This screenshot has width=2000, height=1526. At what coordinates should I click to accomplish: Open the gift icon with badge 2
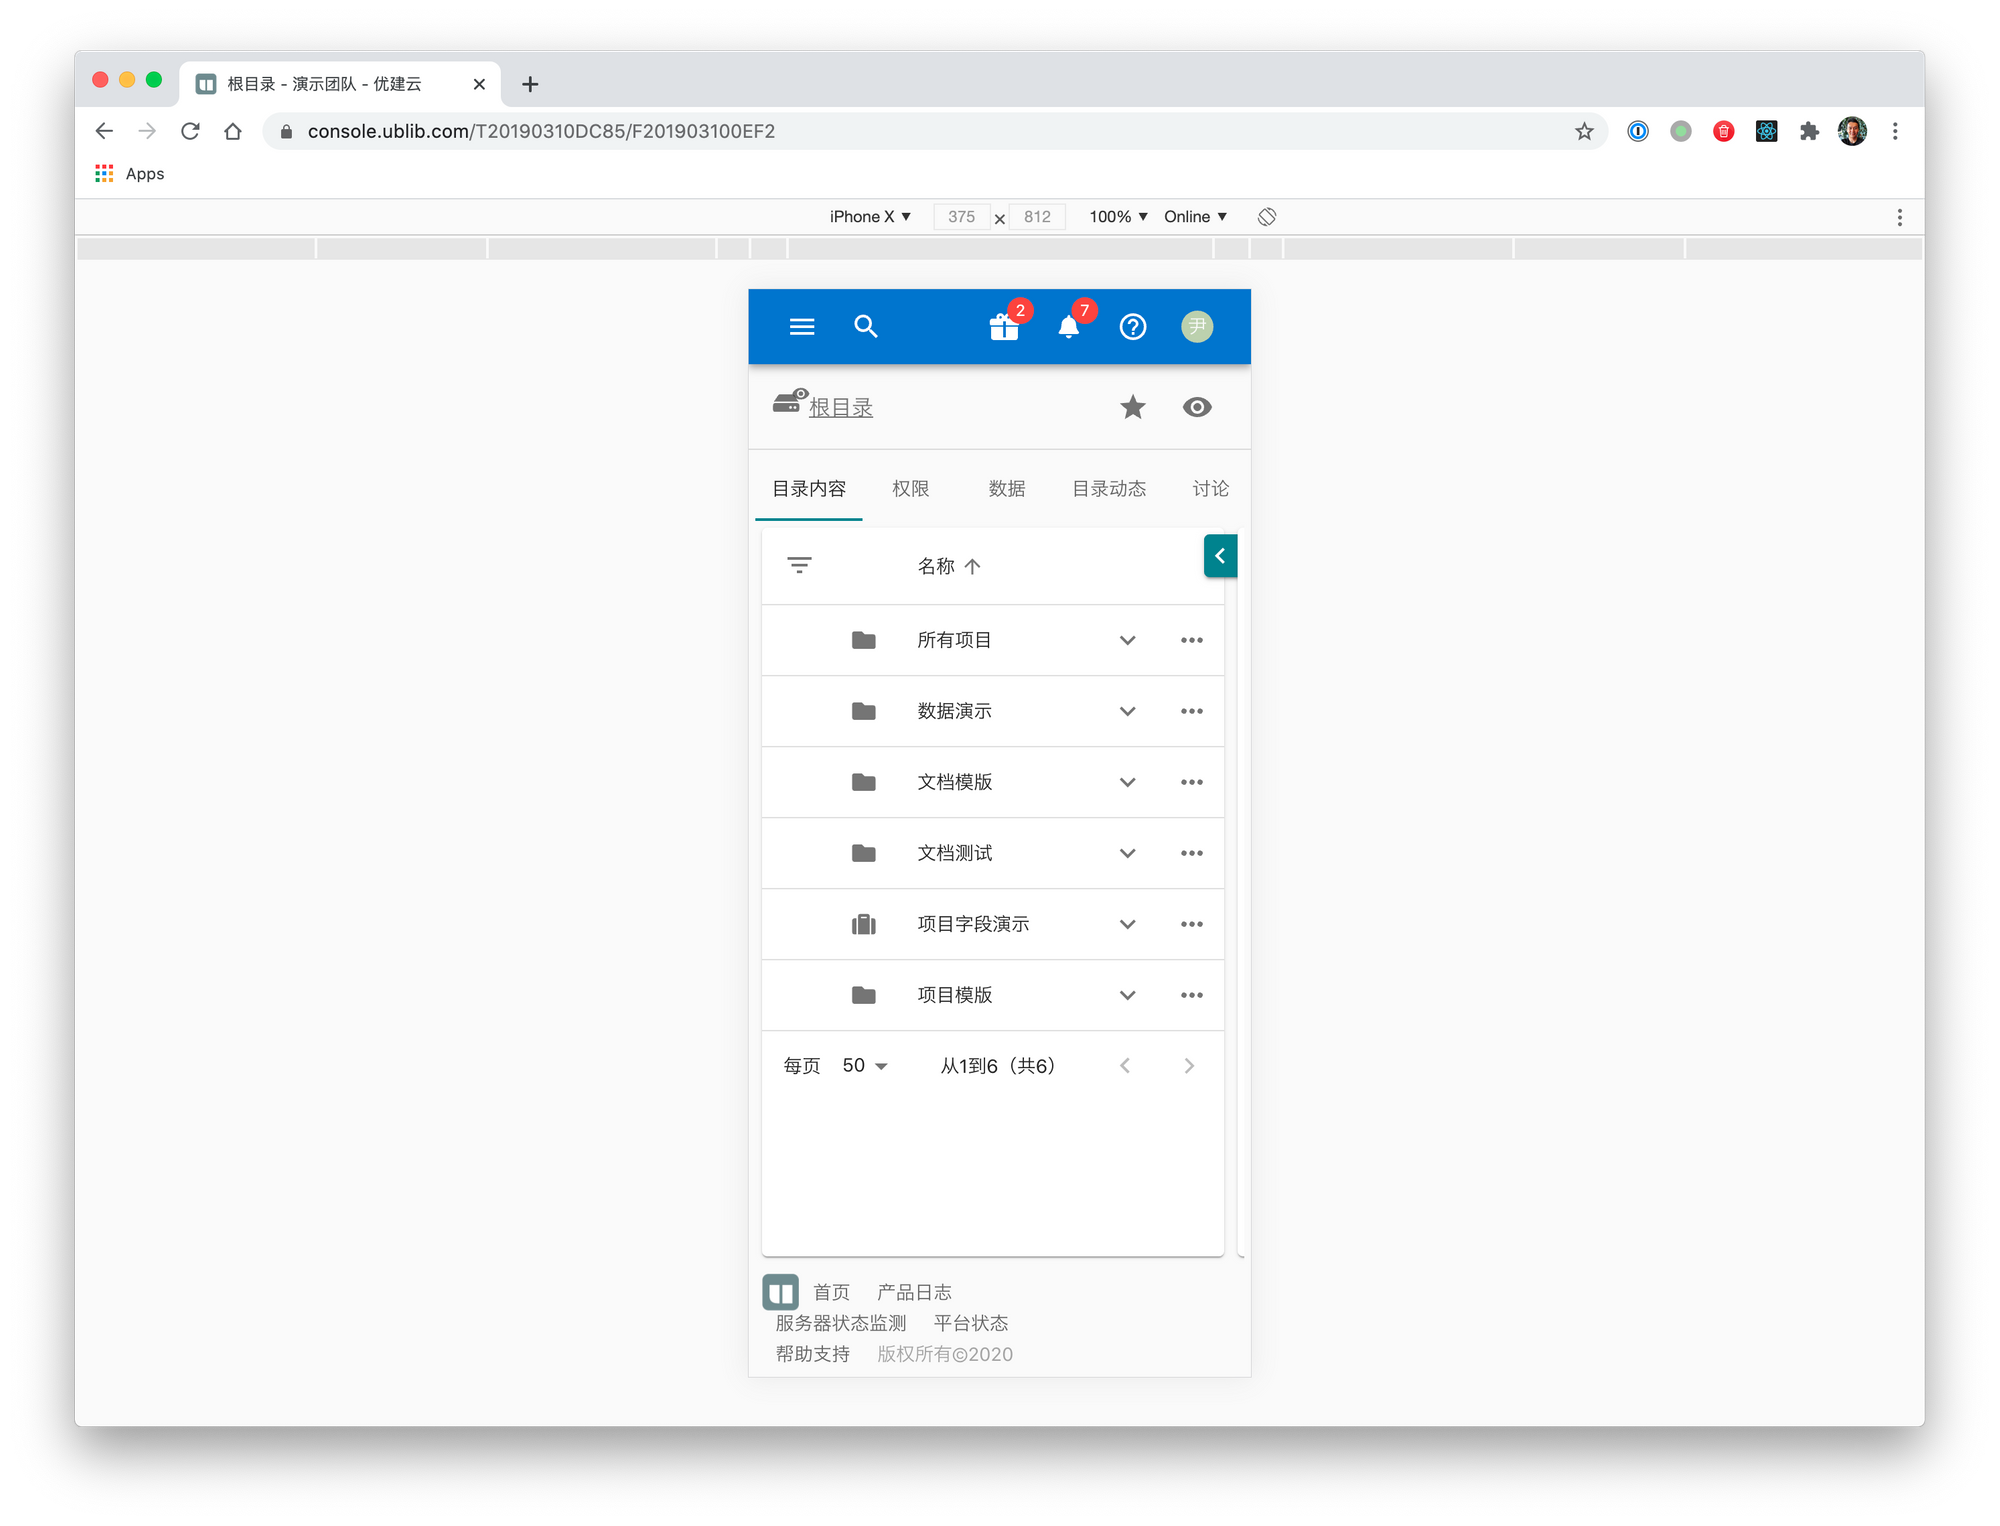(1004, 327)
